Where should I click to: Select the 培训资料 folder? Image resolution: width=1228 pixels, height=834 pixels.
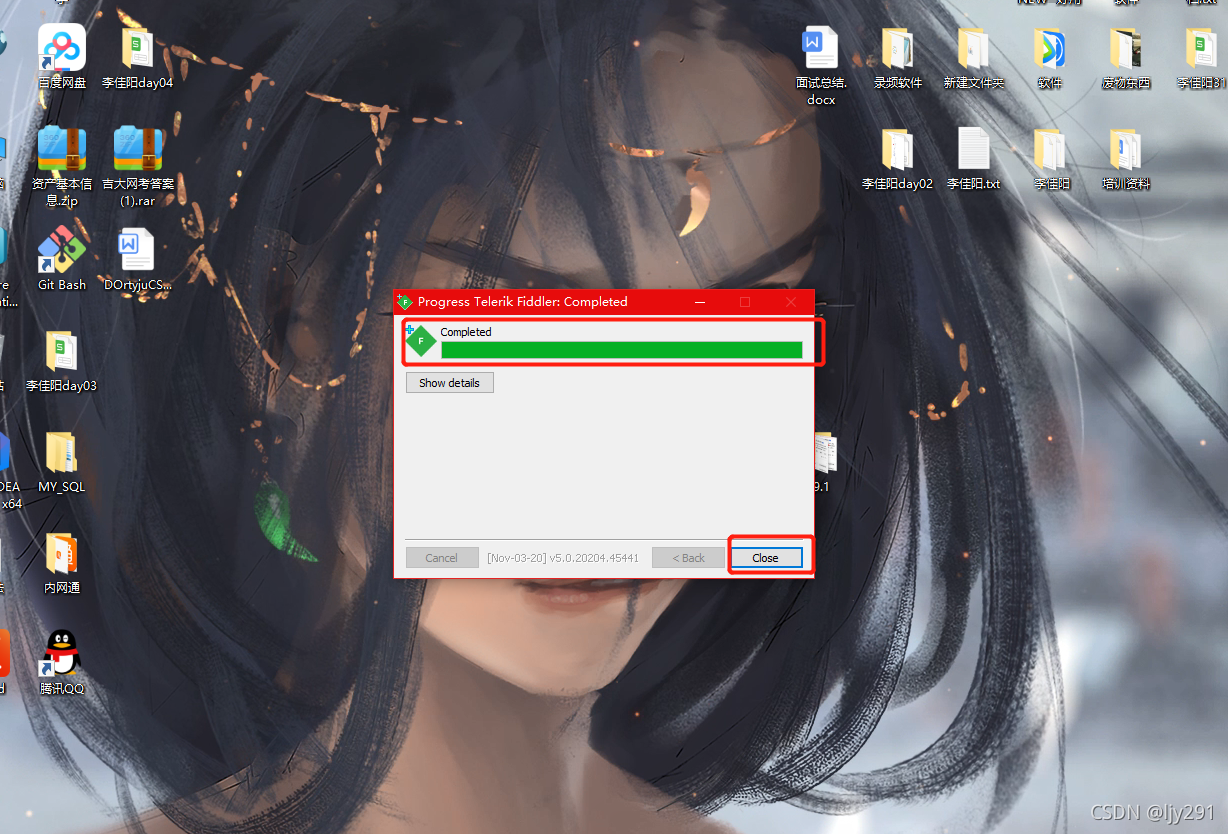pyautogui.click(x=1126, y=158)
